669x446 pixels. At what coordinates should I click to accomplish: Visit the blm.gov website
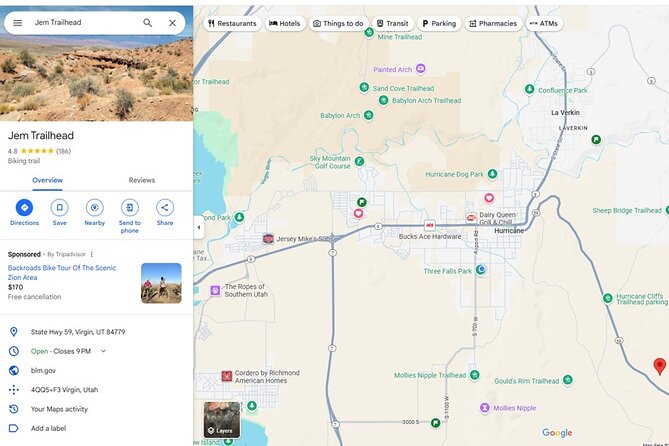pos(43,370)
